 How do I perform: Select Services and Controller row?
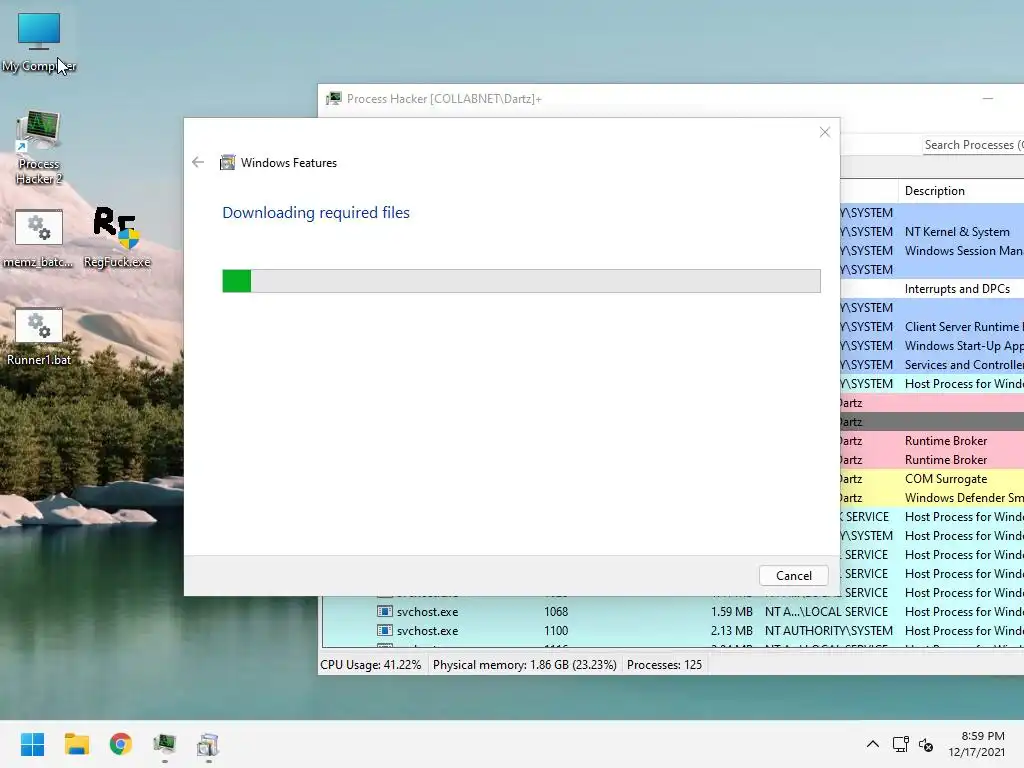pos(932,364)
